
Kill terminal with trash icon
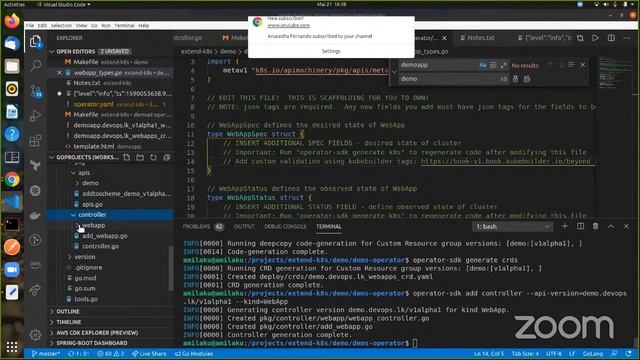pyautogui.click(x=596, y=226)
